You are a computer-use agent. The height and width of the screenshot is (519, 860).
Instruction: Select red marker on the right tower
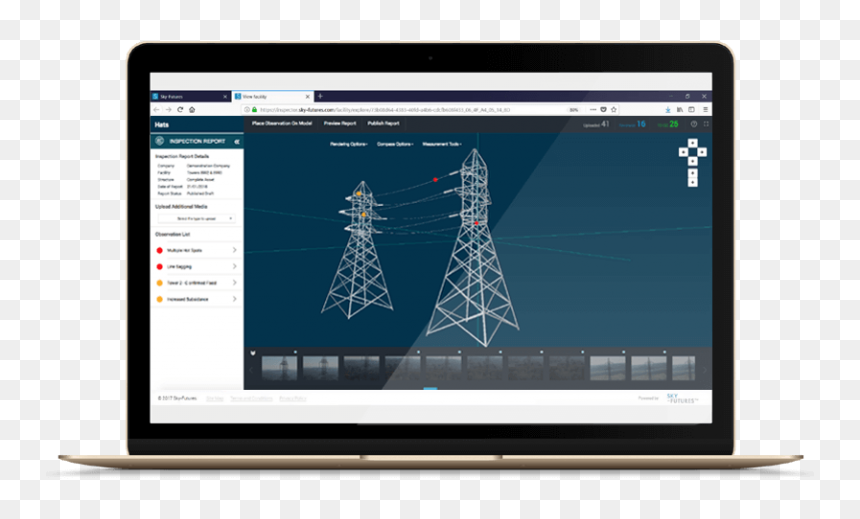click(476, 223)
